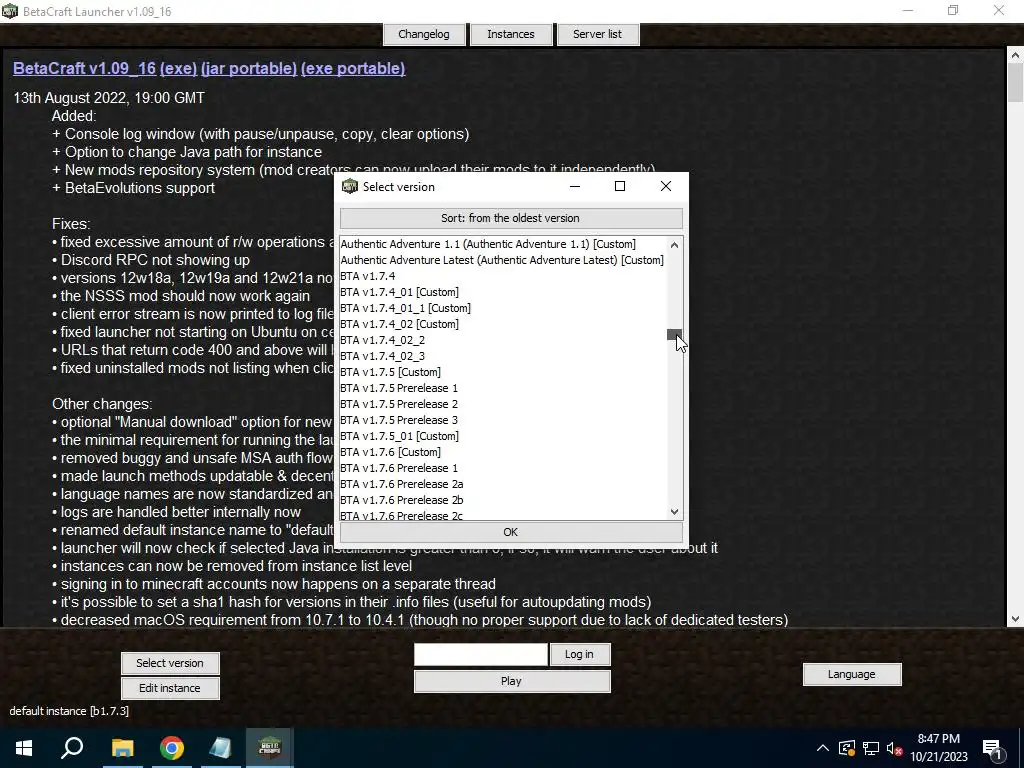
Task: Open the Instances tab
Action: tap(511, 34)
